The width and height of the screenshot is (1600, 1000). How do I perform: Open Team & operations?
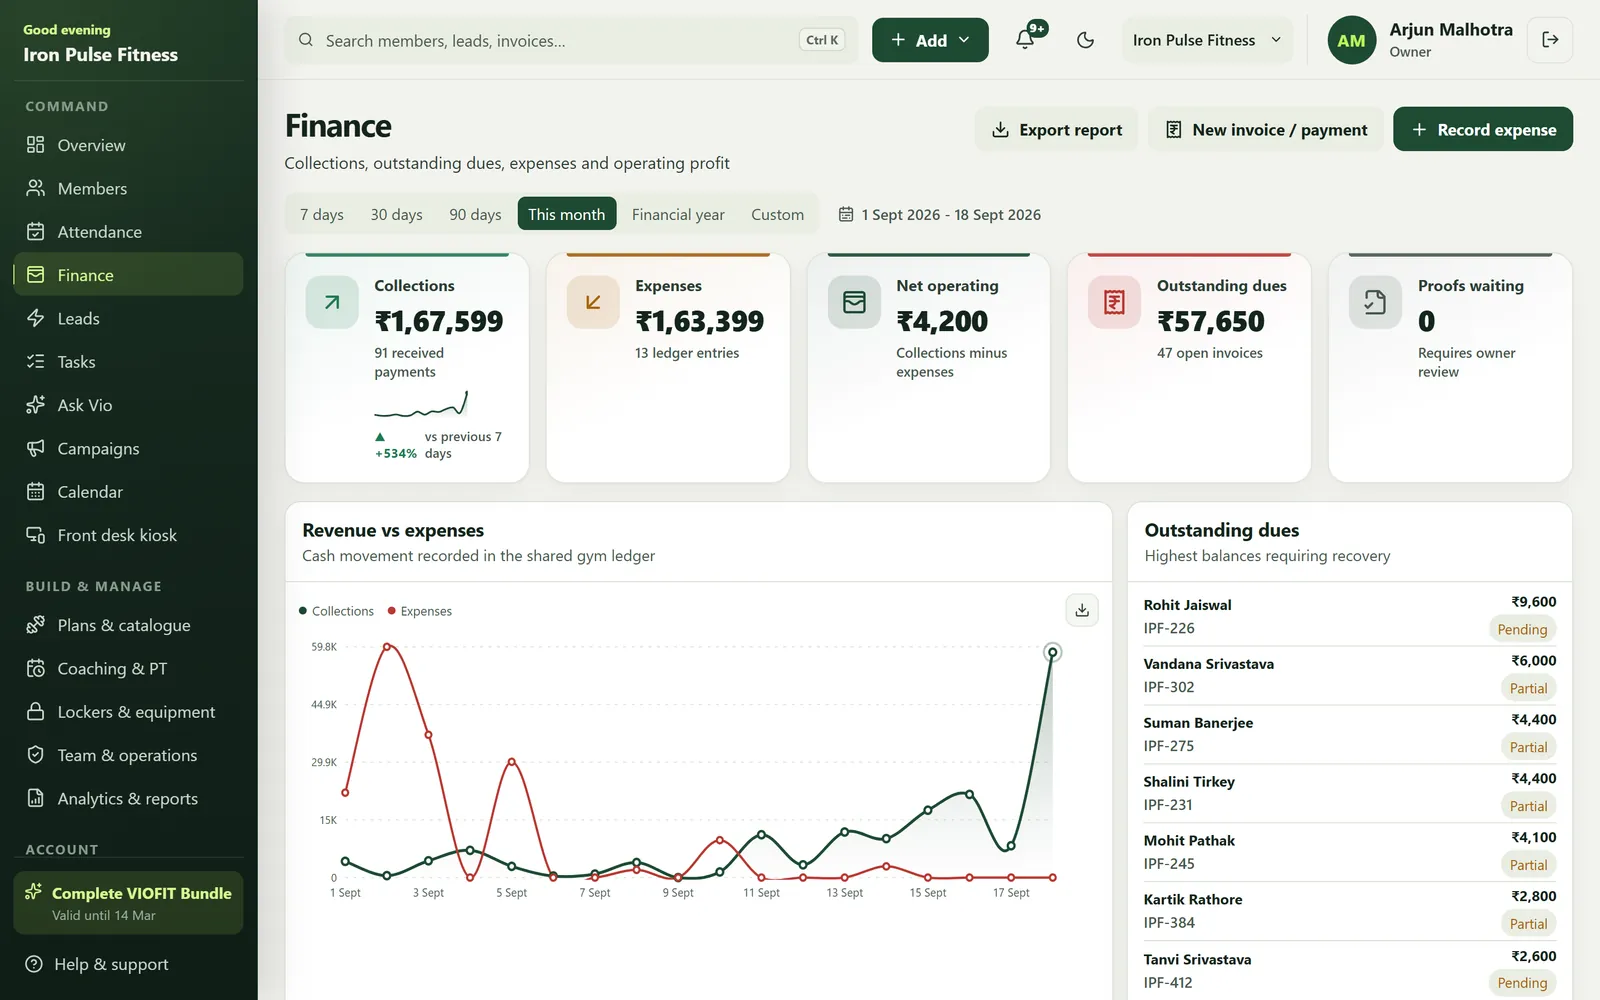[128, 755]
